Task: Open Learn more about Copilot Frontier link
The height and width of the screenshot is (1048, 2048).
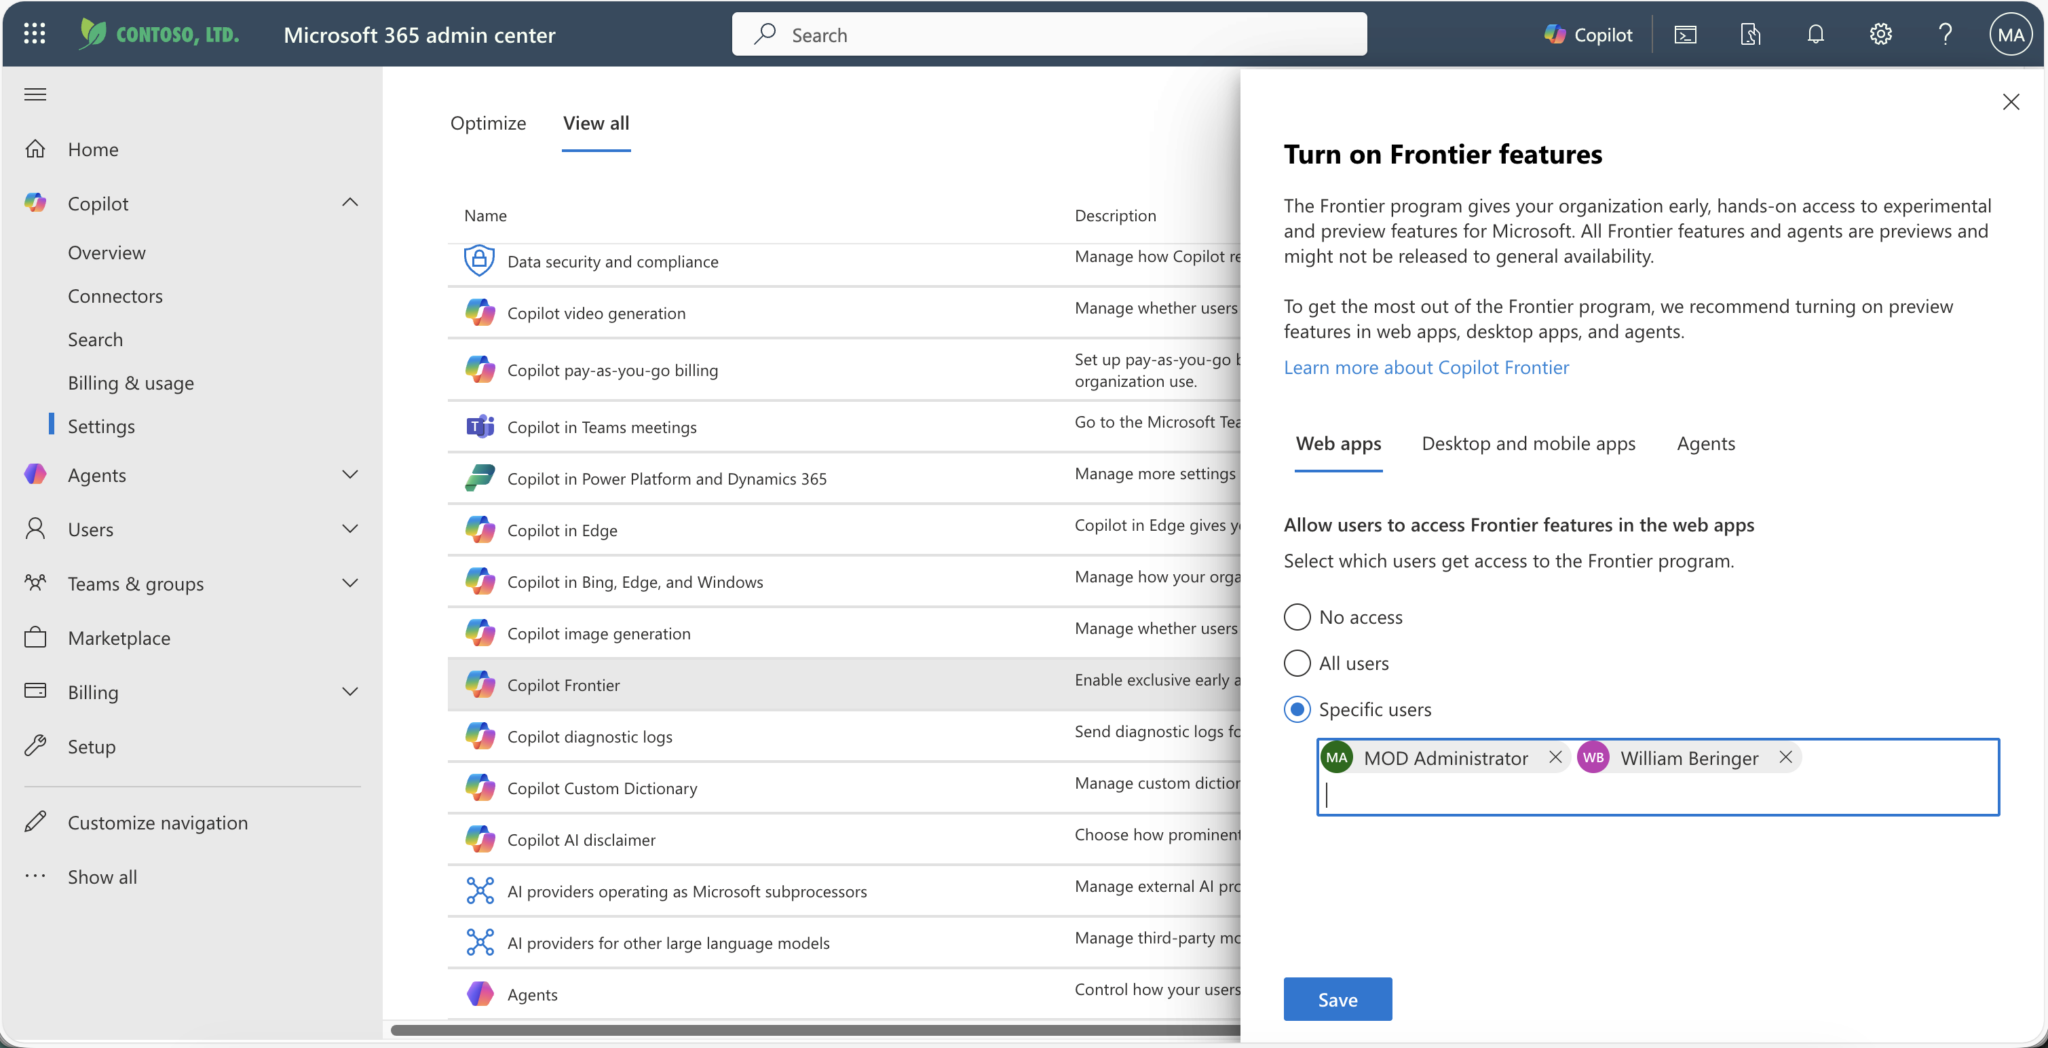Action: tap(1426, 367)
